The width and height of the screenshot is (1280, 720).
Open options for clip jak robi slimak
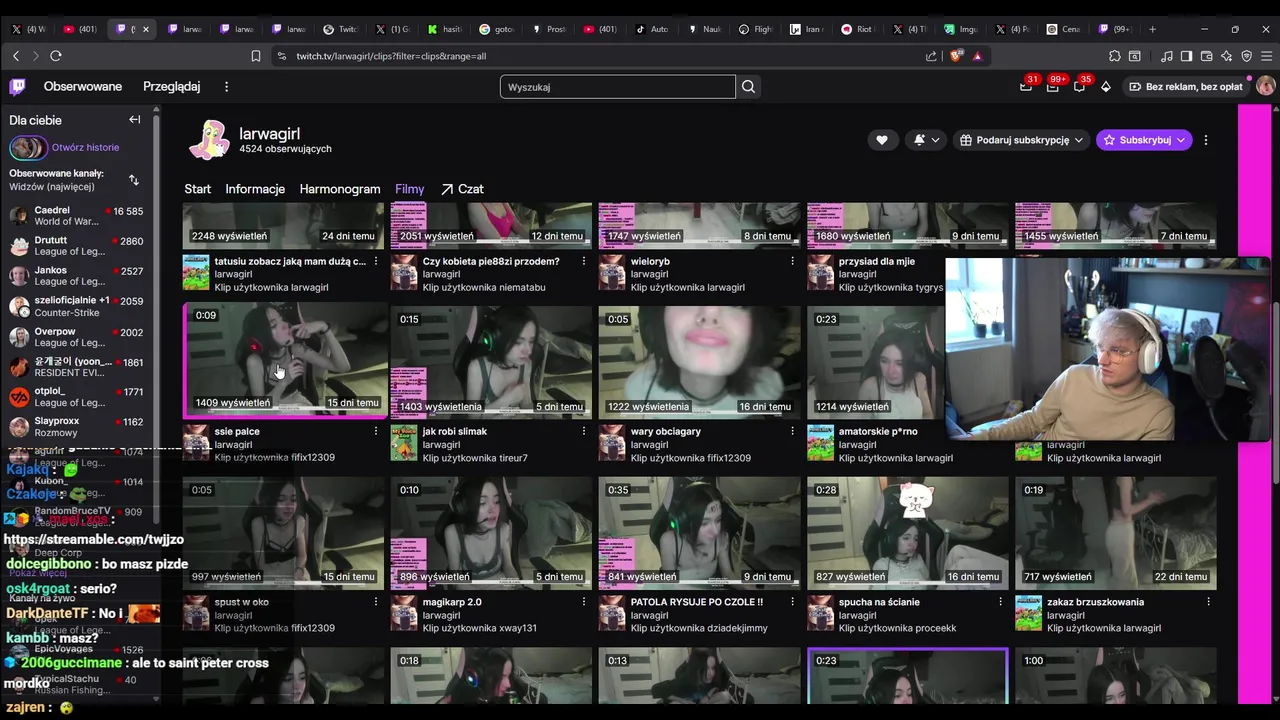(584, 431)
